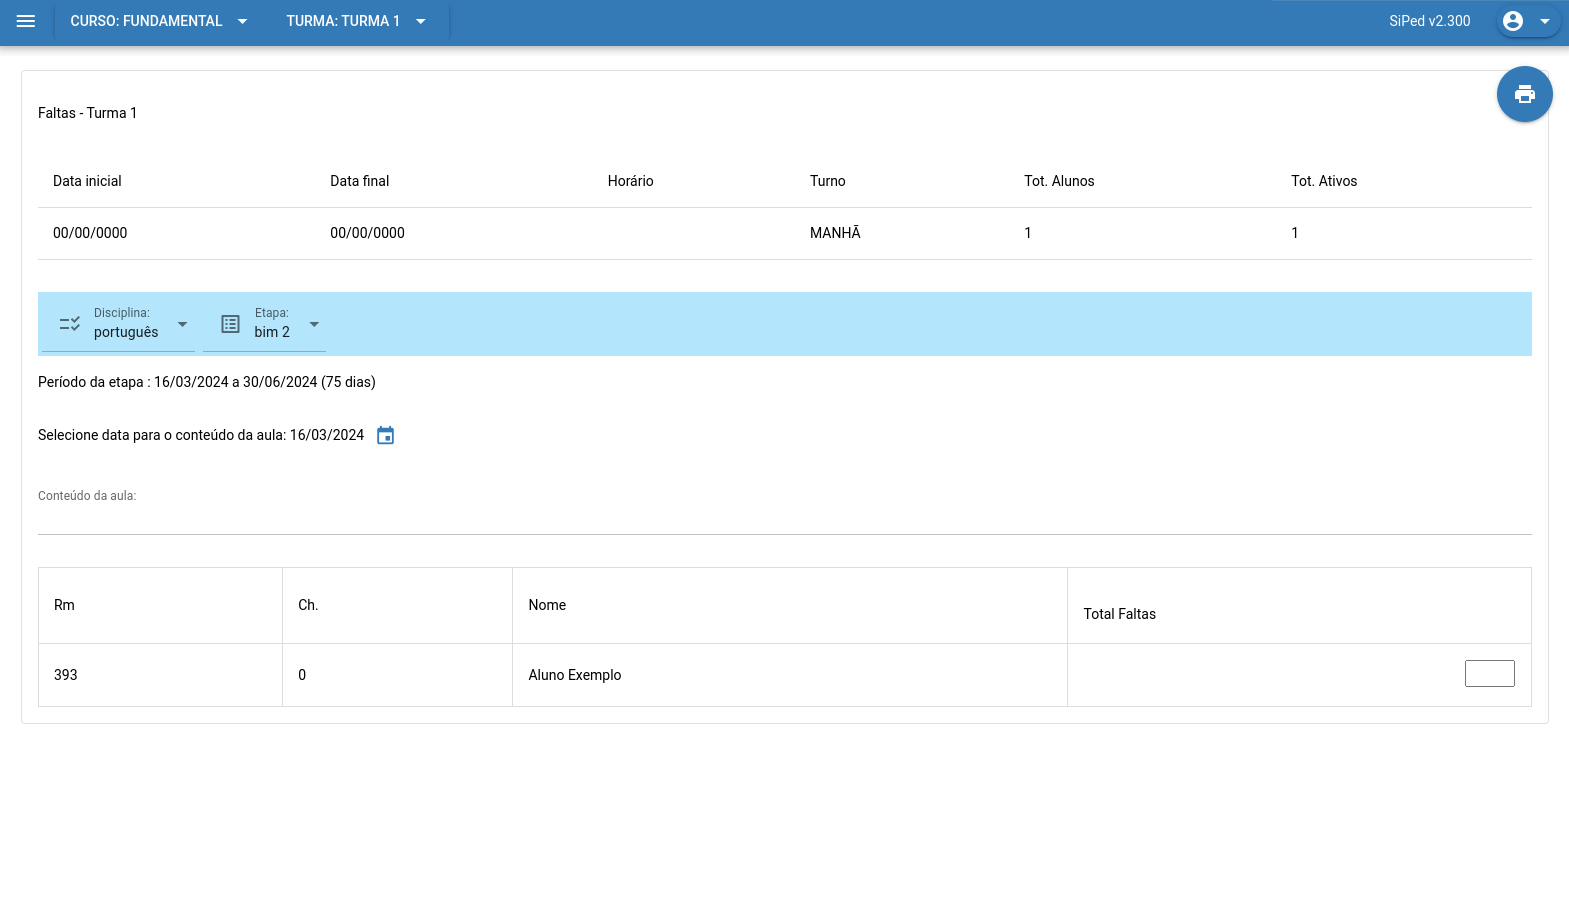1569x912 pixels.
Task: Click the Turno column header
Action: click(x=827, y=181)
